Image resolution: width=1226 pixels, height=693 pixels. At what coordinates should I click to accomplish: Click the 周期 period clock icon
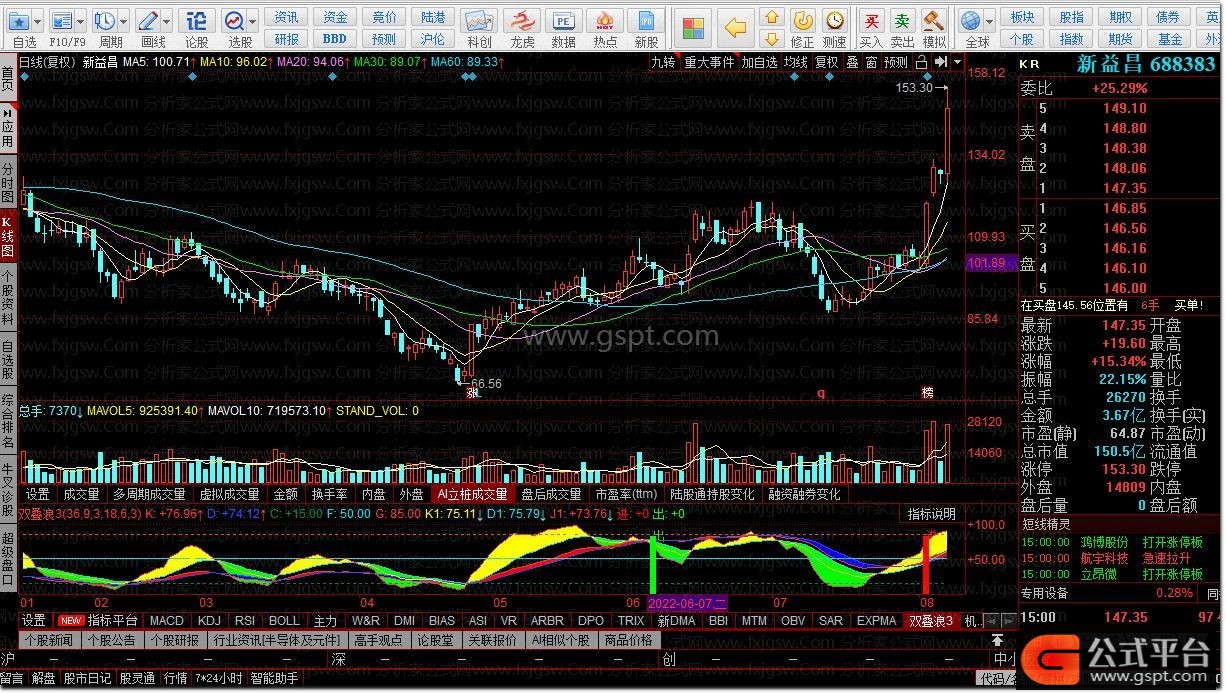[104, 20]
